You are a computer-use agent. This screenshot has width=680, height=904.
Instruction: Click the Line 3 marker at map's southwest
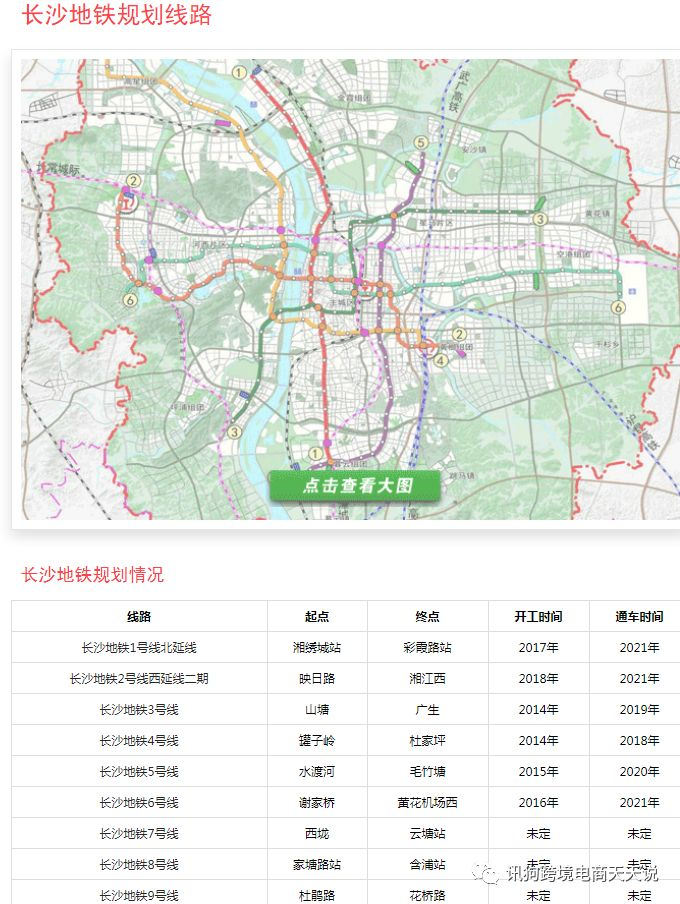click(233, 432)
